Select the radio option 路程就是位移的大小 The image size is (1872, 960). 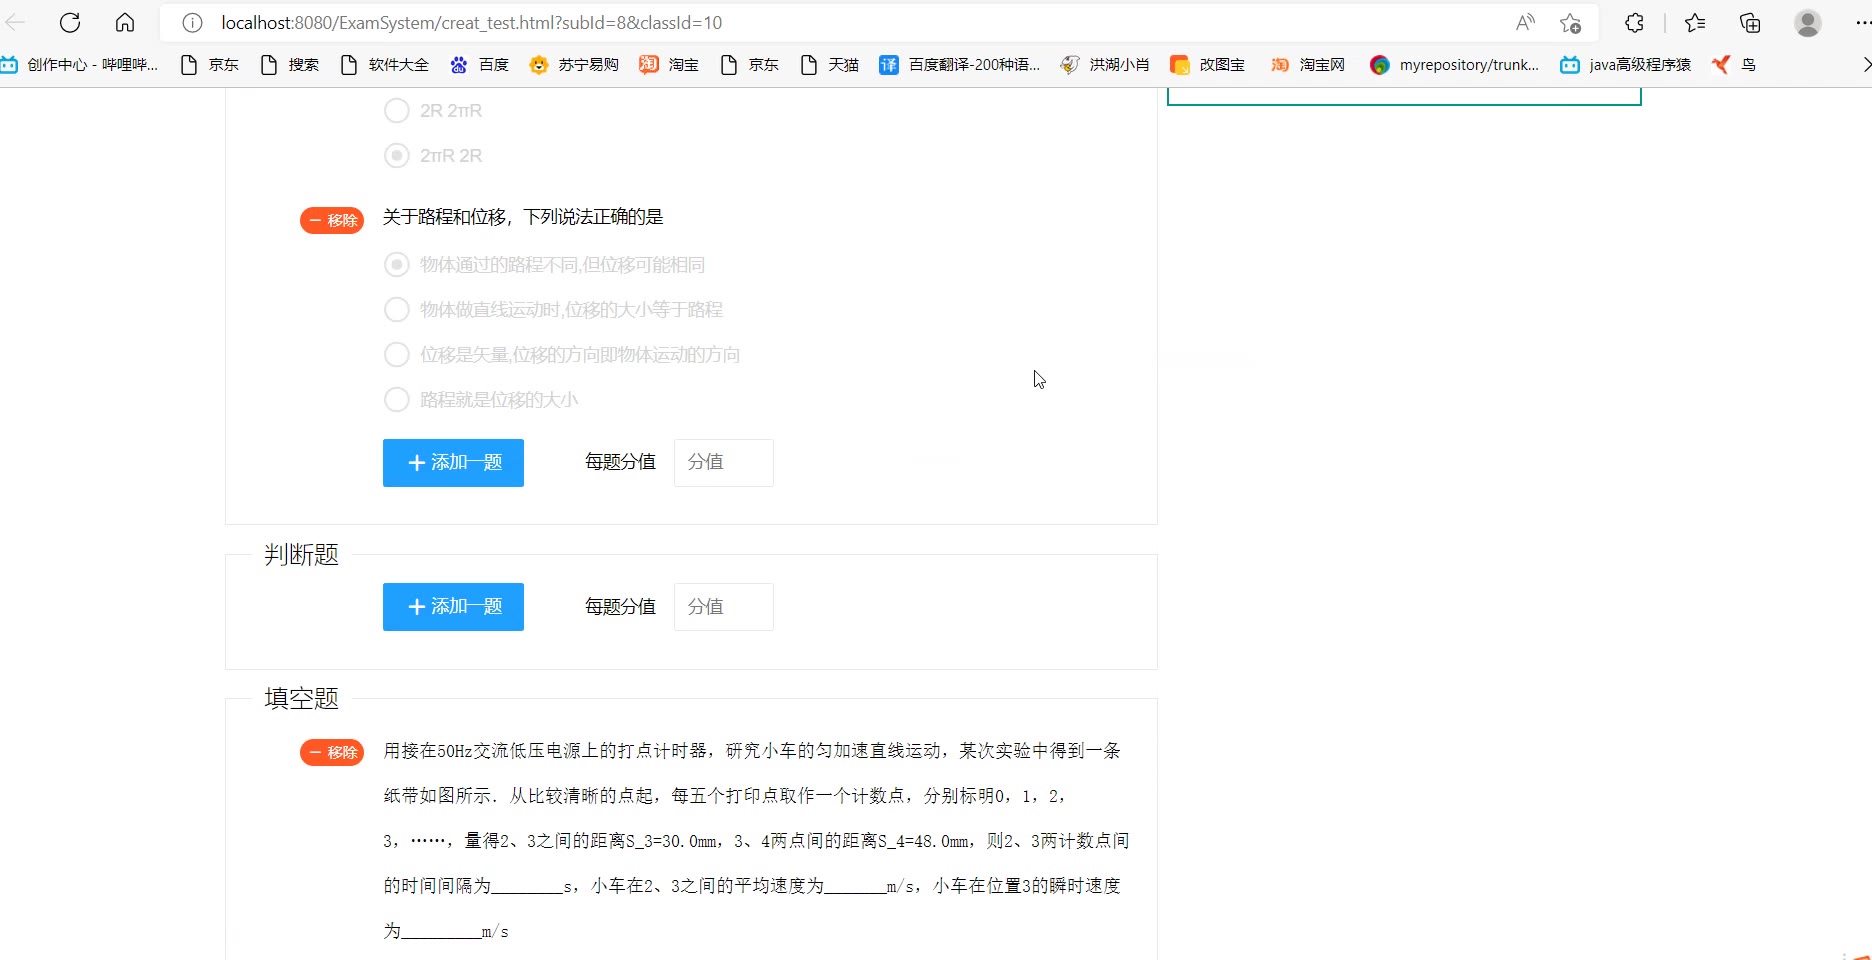397,400
